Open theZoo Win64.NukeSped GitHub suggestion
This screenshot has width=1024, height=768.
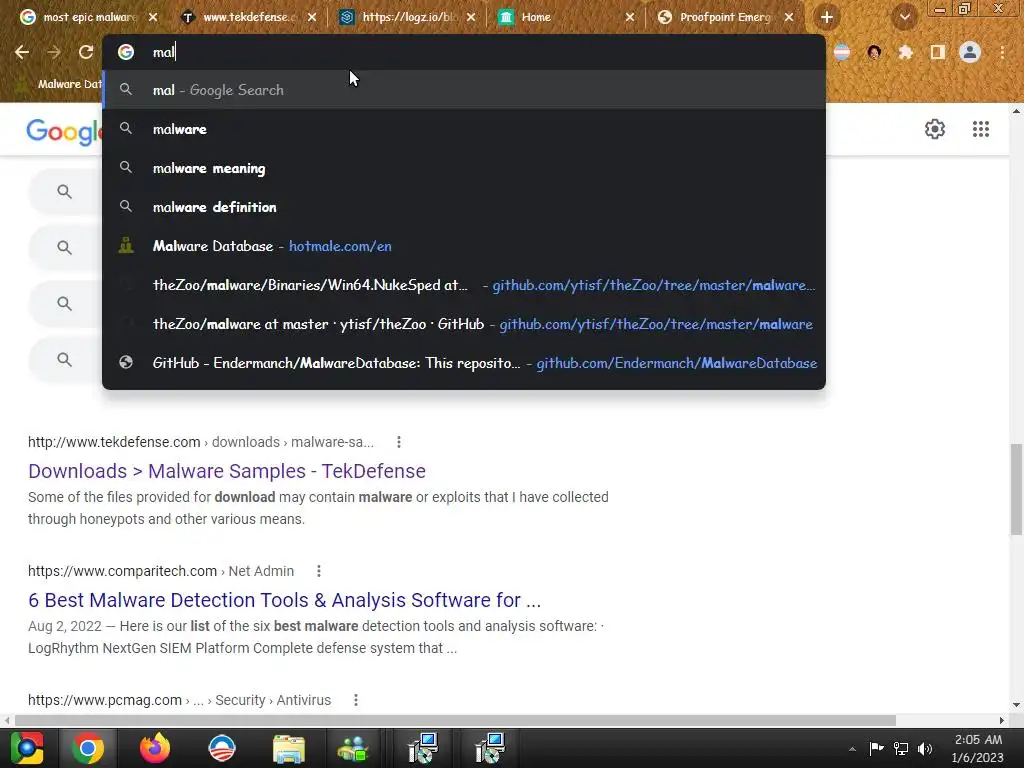[x=464, y=285]
